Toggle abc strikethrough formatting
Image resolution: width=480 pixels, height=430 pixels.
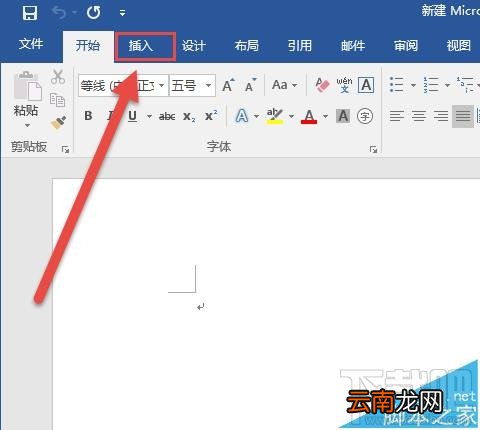167,116
